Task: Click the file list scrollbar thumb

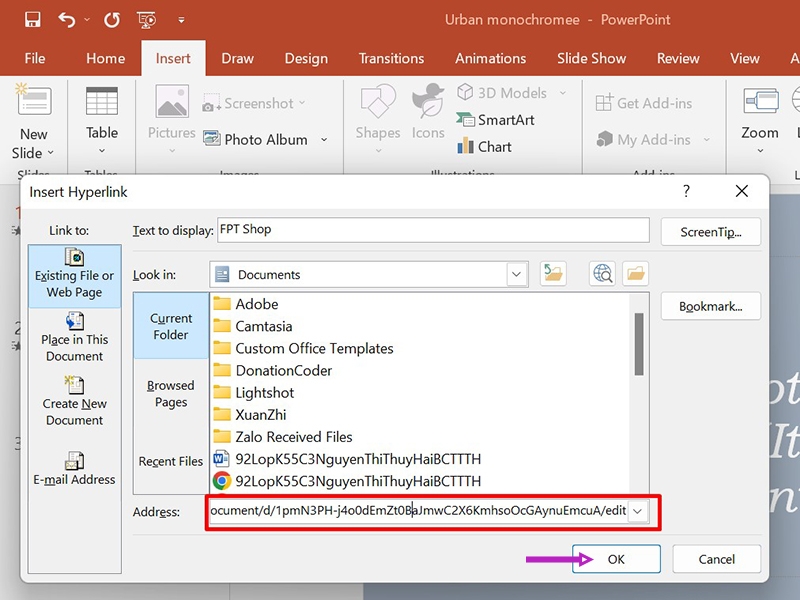Action: 639,344
